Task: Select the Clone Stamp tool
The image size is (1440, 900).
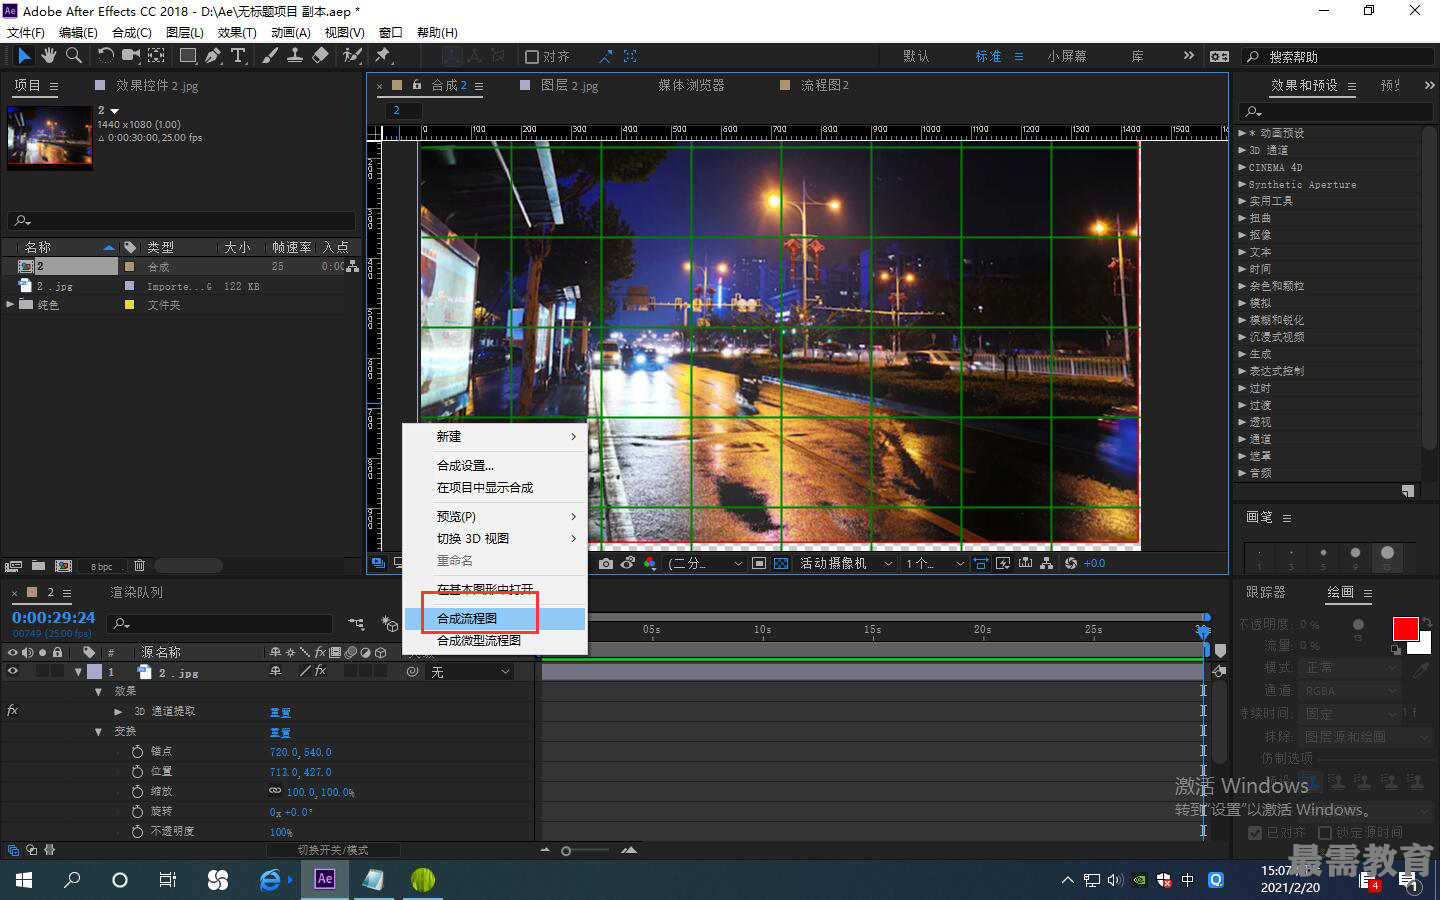Action: (295, 56)
